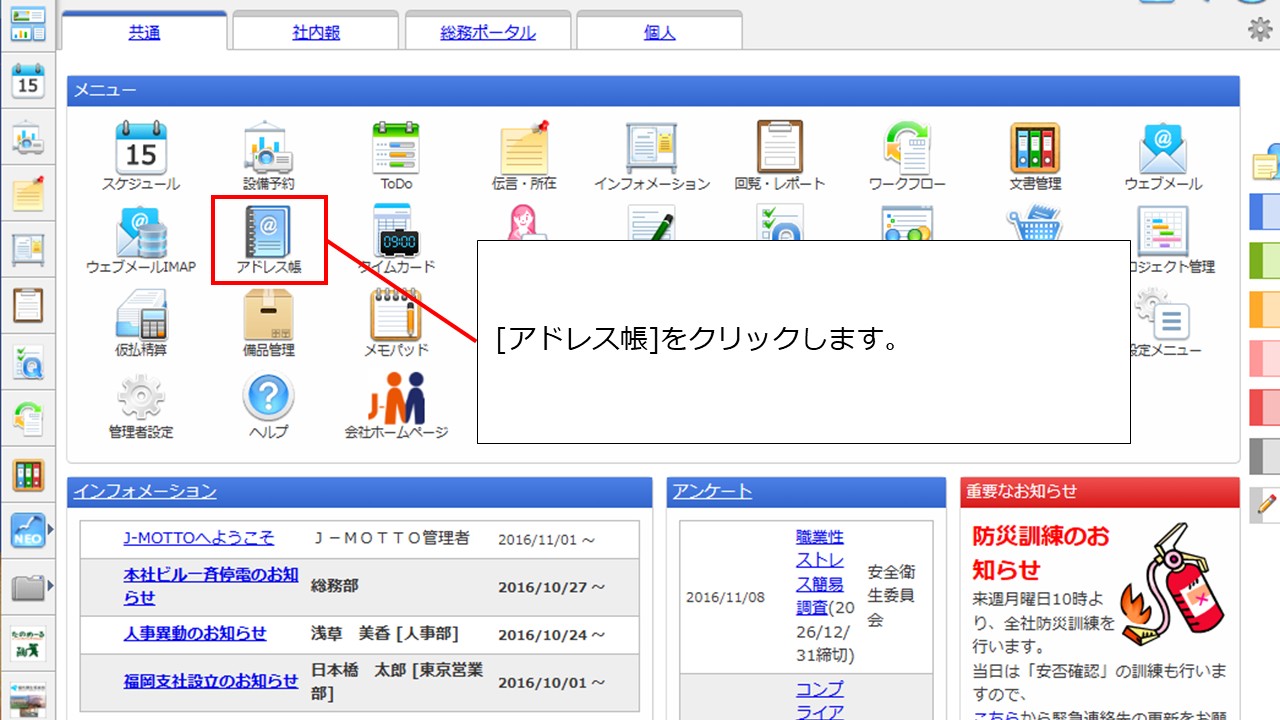Expand the NEO item in left sidebar

coord(30,529)
